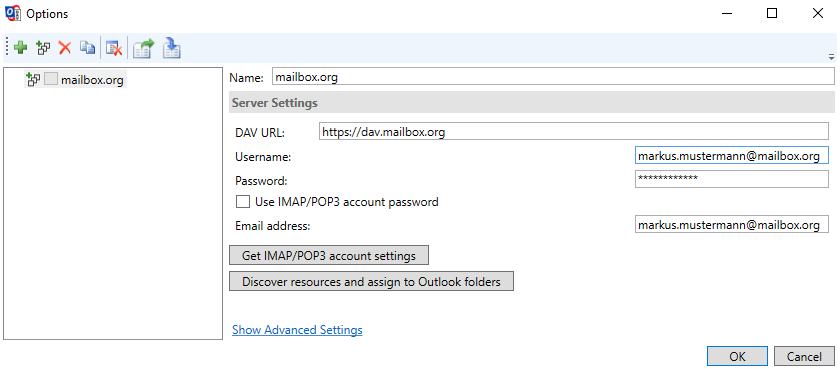
Task: Click the add multiple profiles icon
Action: click(x=43, y=48)
